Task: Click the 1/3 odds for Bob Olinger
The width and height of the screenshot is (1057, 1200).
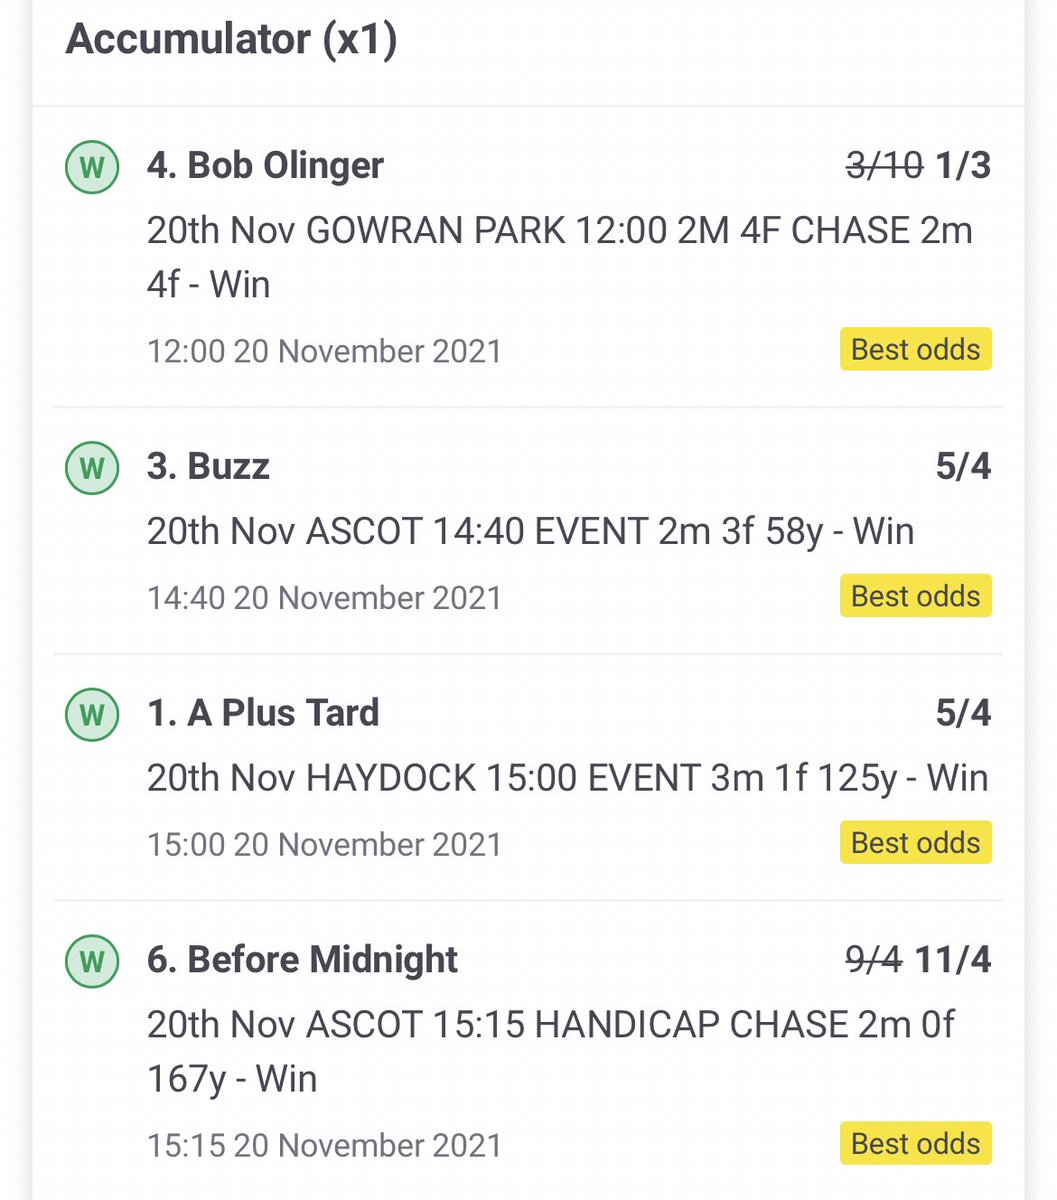Action: 963,165
